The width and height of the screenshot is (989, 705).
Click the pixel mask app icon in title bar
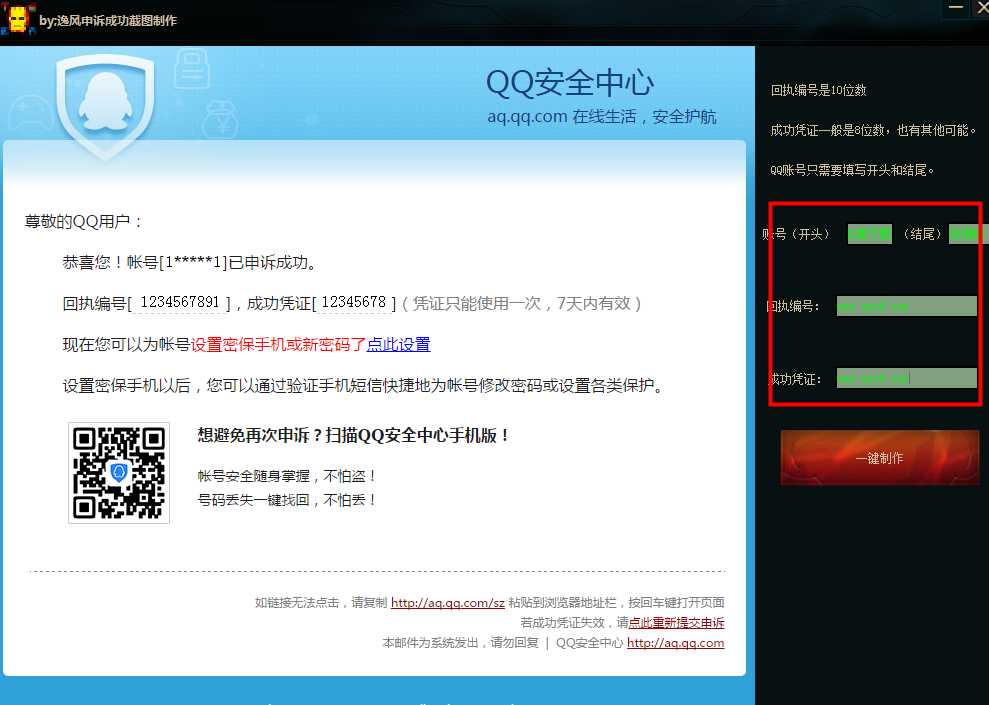click(18, 18)
